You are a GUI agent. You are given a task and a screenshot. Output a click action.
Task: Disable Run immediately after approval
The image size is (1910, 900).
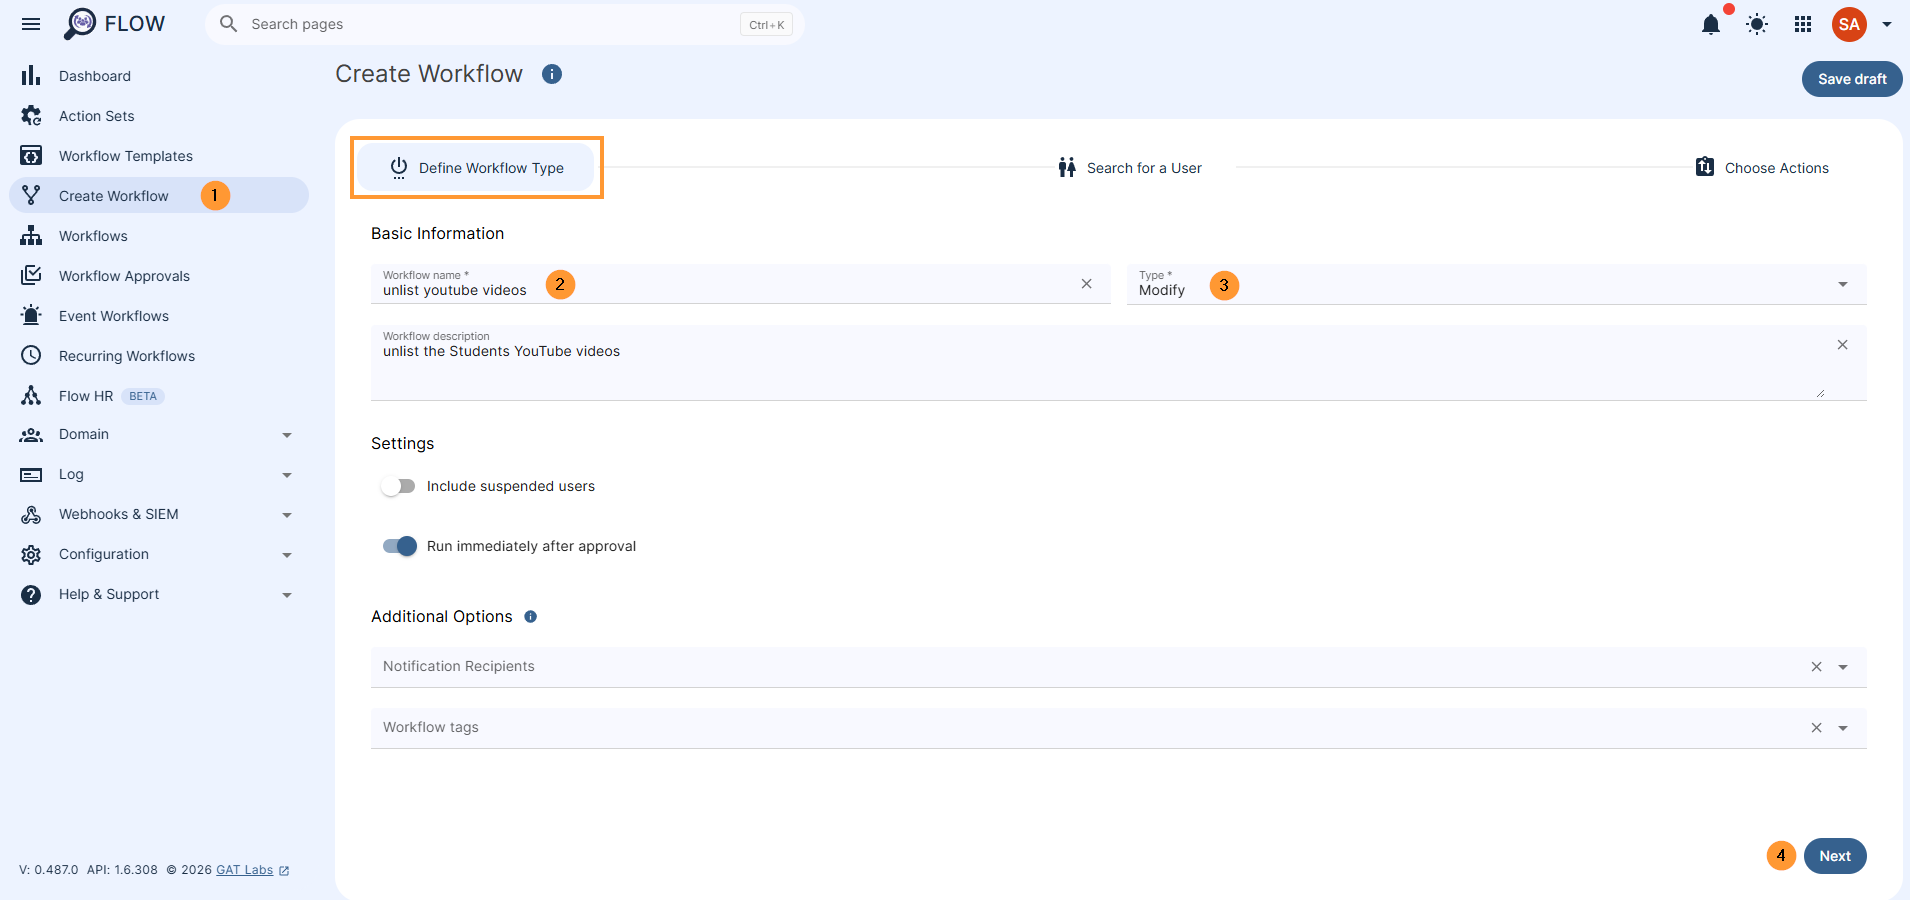pyautogui.click(x=400, y=546)
